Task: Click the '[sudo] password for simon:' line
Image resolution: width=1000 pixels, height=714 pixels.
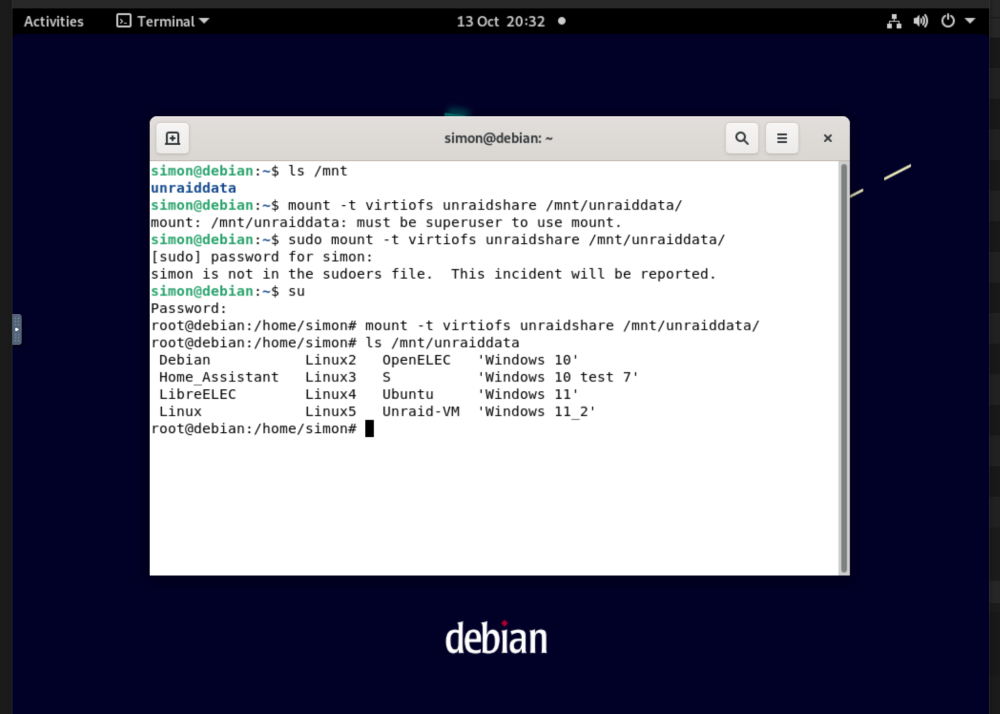Action: [261, 256]
